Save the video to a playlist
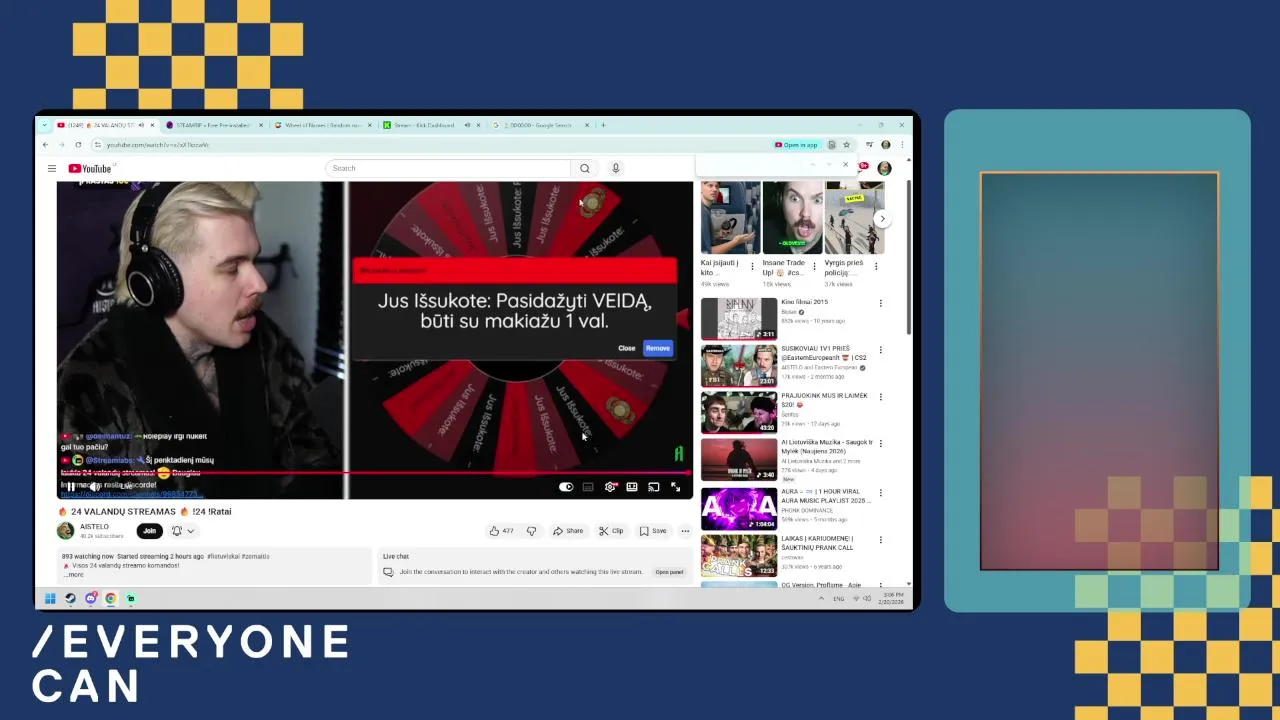Image resolution: width=1280 pixels, height=720 pixels. tap(653, 531)
